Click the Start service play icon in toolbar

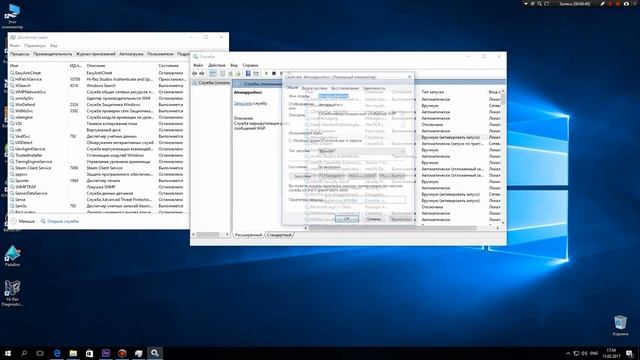[x=267, y=73]
